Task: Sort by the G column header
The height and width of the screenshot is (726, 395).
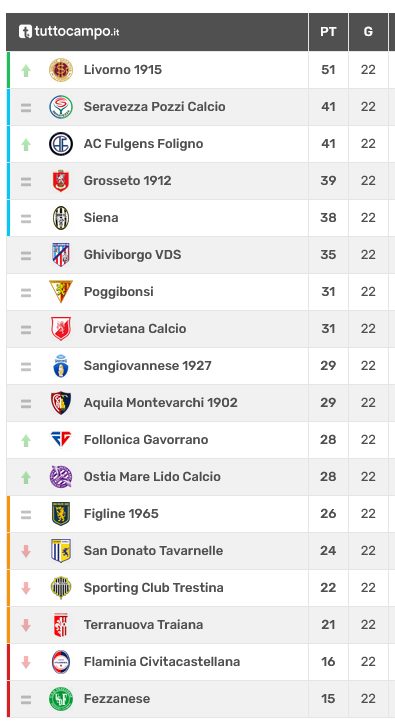Action: pyautogui.click(x=368, y=32)
